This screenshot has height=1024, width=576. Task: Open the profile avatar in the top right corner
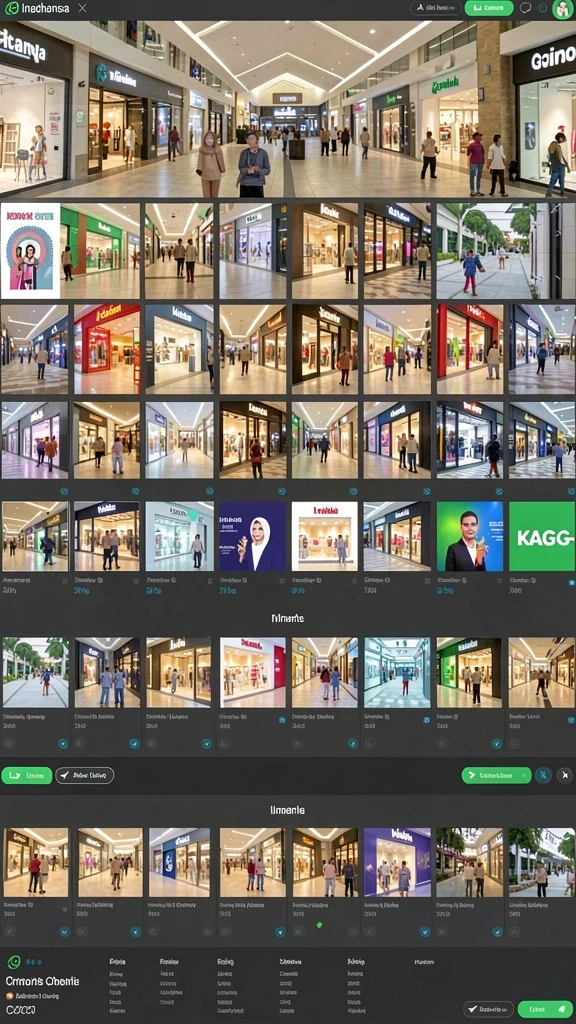click(562, 8)
